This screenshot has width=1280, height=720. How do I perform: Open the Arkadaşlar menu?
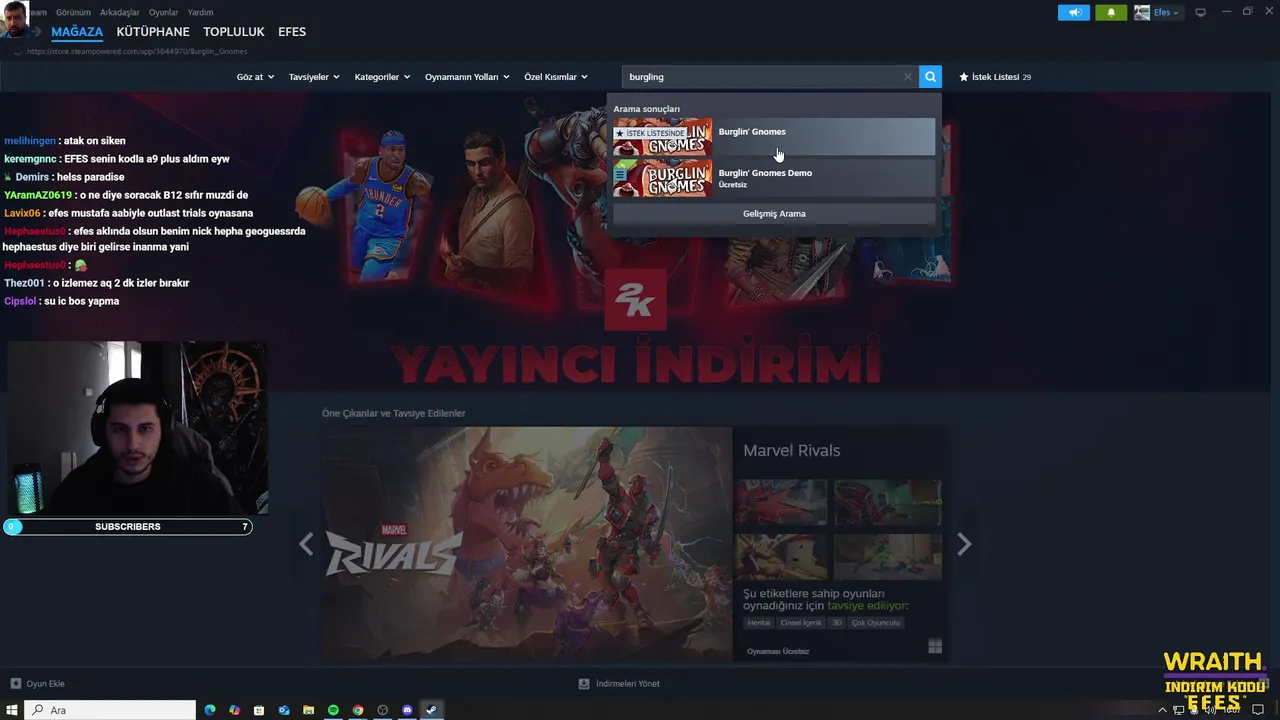pyautogui.click(x=120, y=12)
